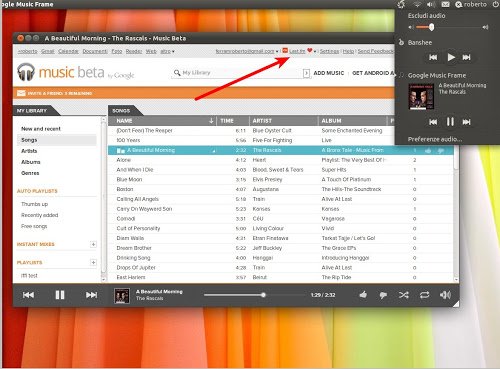Viewport: 500px width, 369px height.
Task: Click the envelope icon in invite banner
Action: click(21, 93)
